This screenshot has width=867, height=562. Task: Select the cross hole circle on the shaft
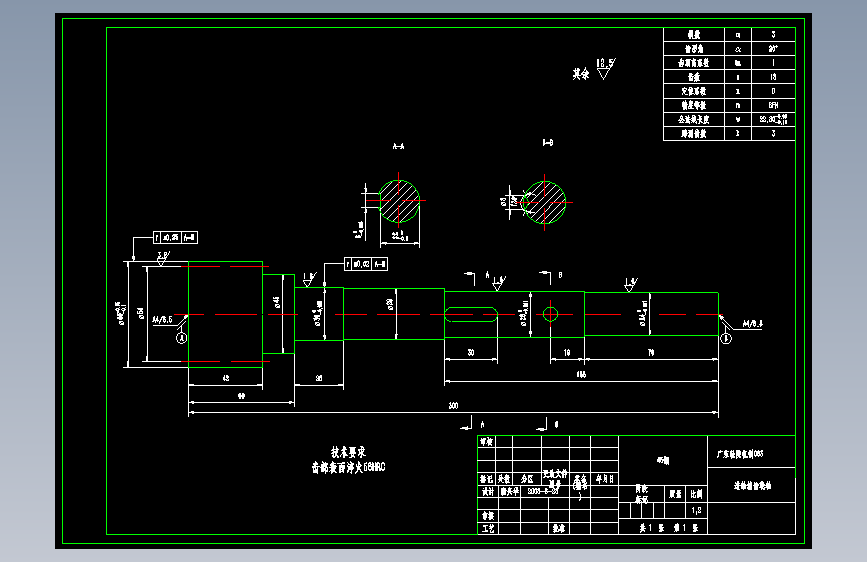tap(550, 314)
